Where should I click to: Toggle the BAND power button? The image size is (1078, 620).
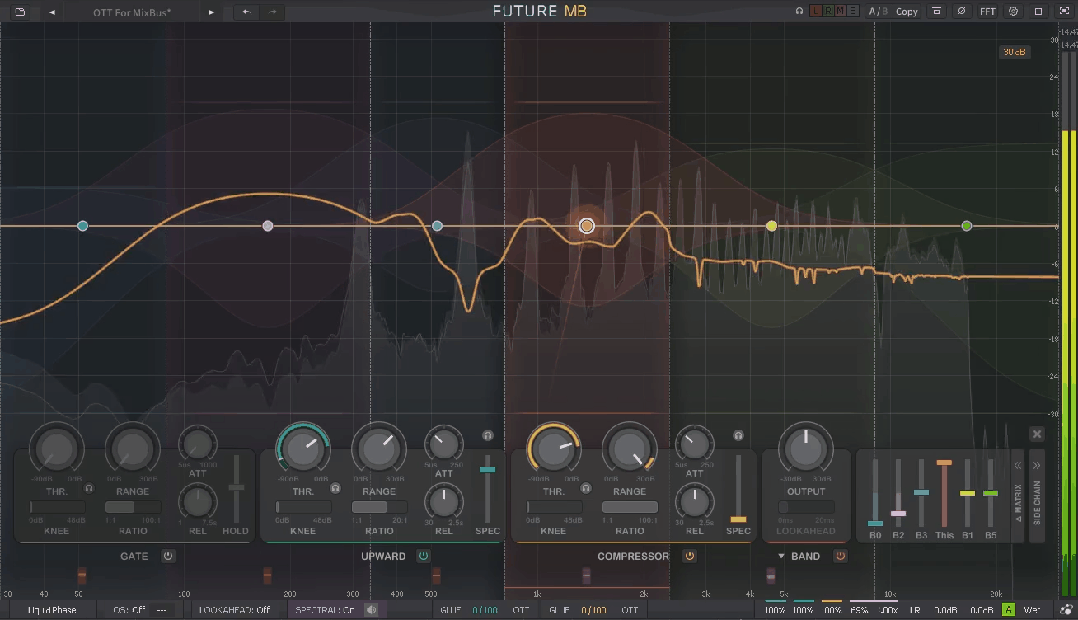[840, 556]
